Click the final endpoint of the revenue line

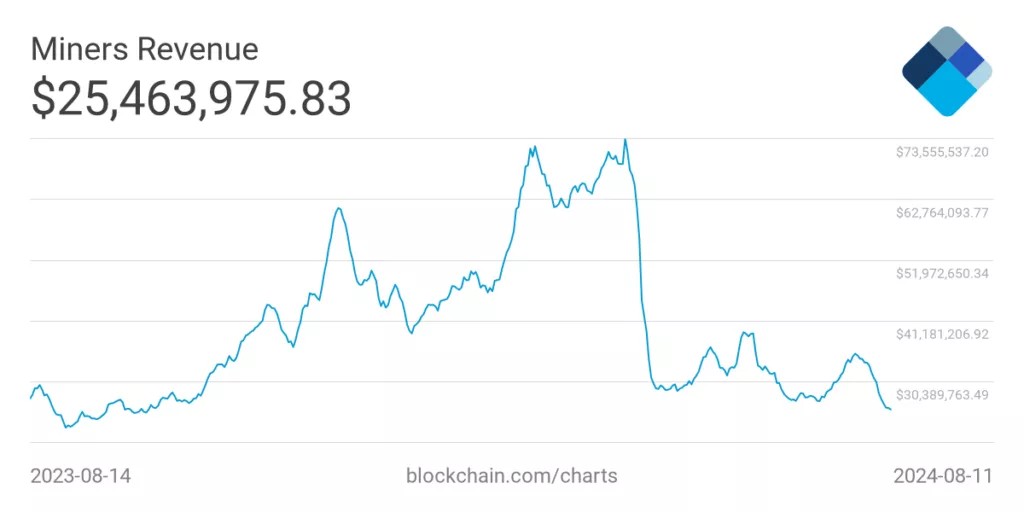[890, 408]
